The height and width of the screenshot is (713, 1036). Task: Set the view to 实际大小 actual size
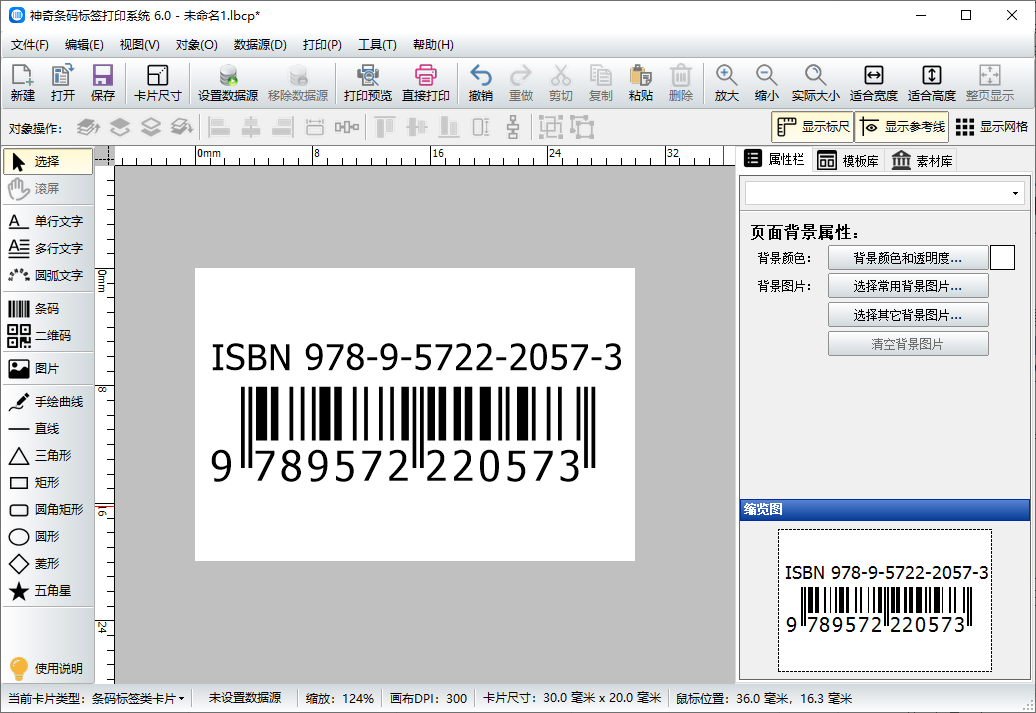815,83
